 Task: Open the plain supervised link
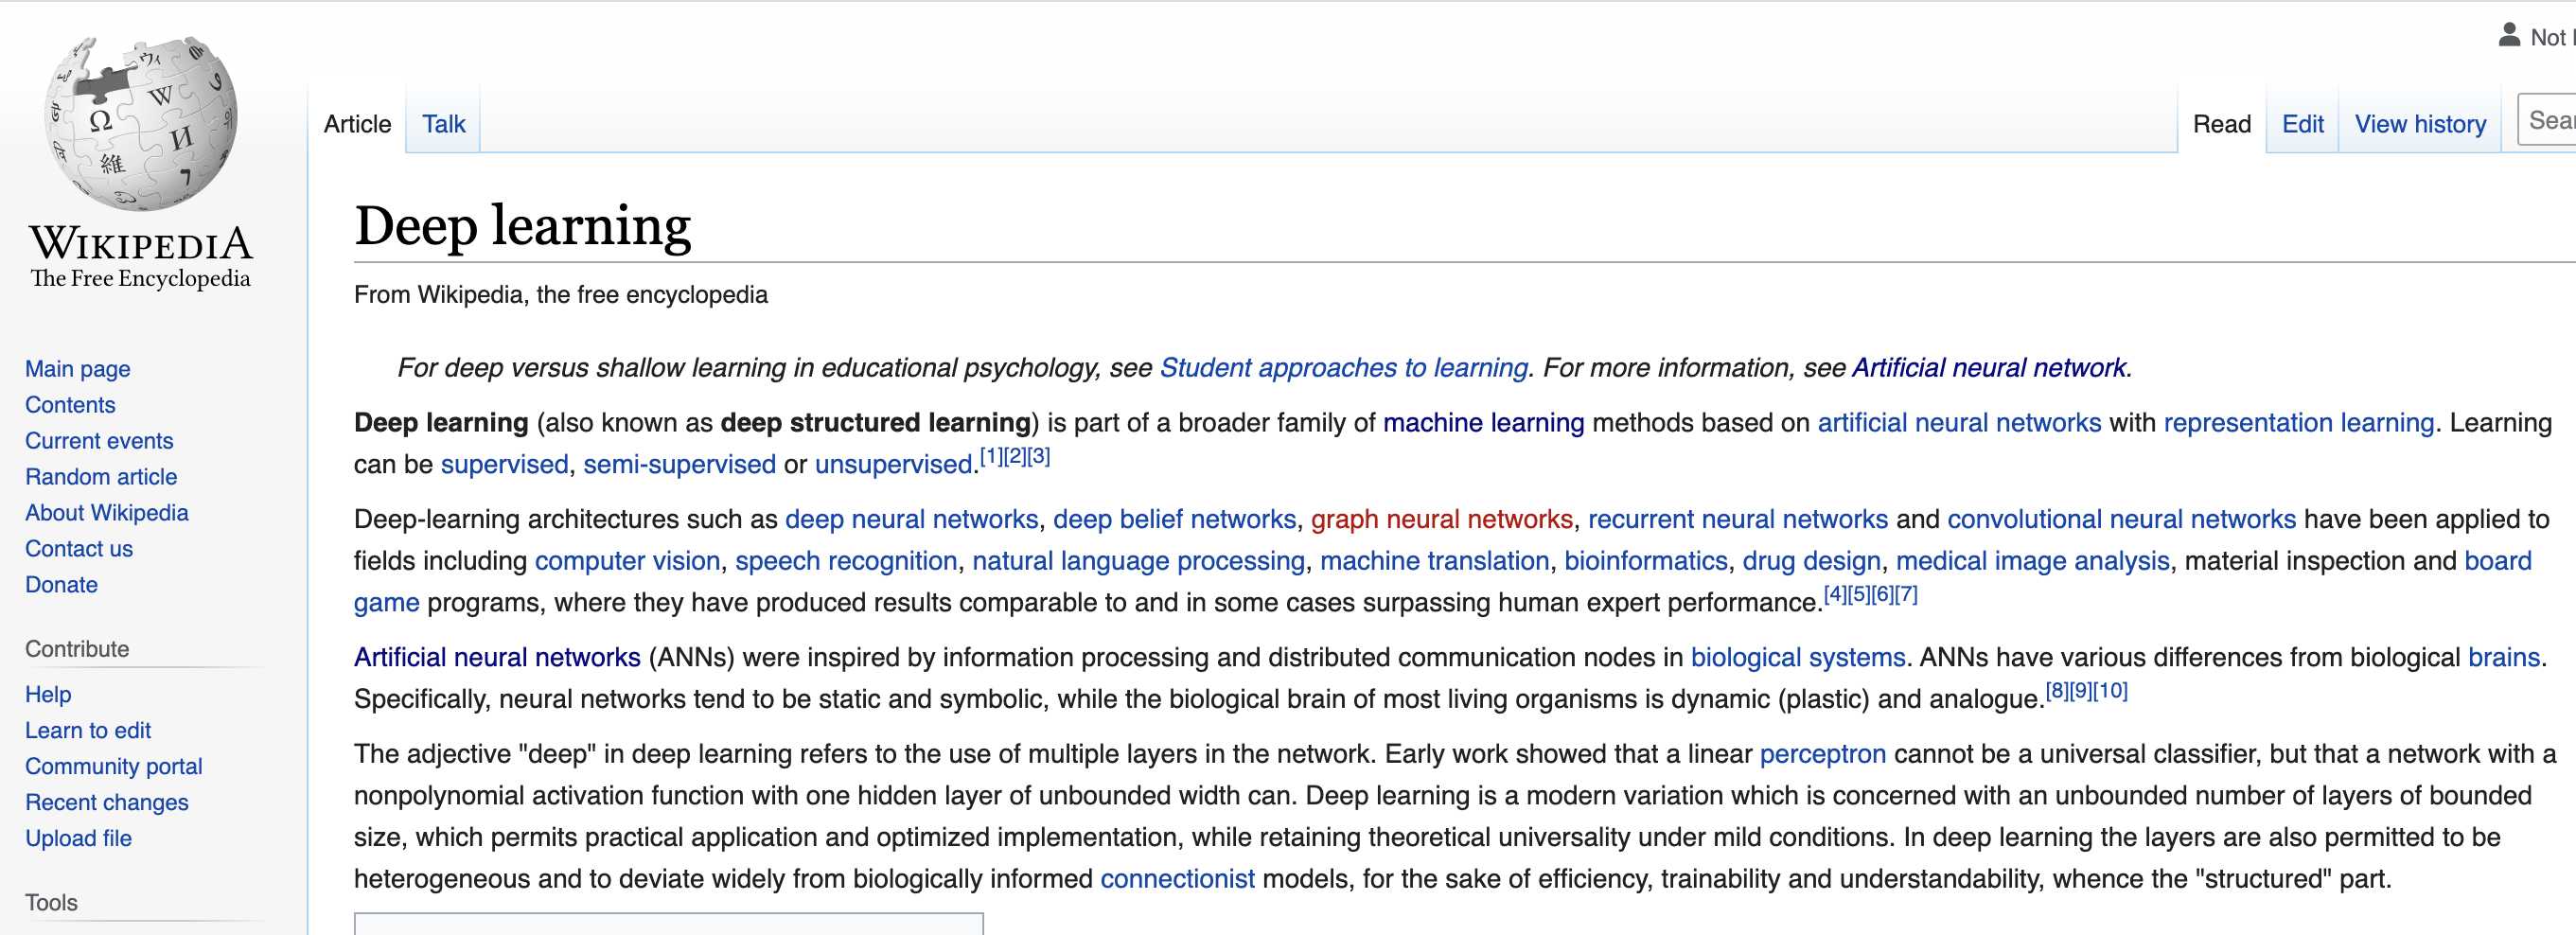coord(504,465)
